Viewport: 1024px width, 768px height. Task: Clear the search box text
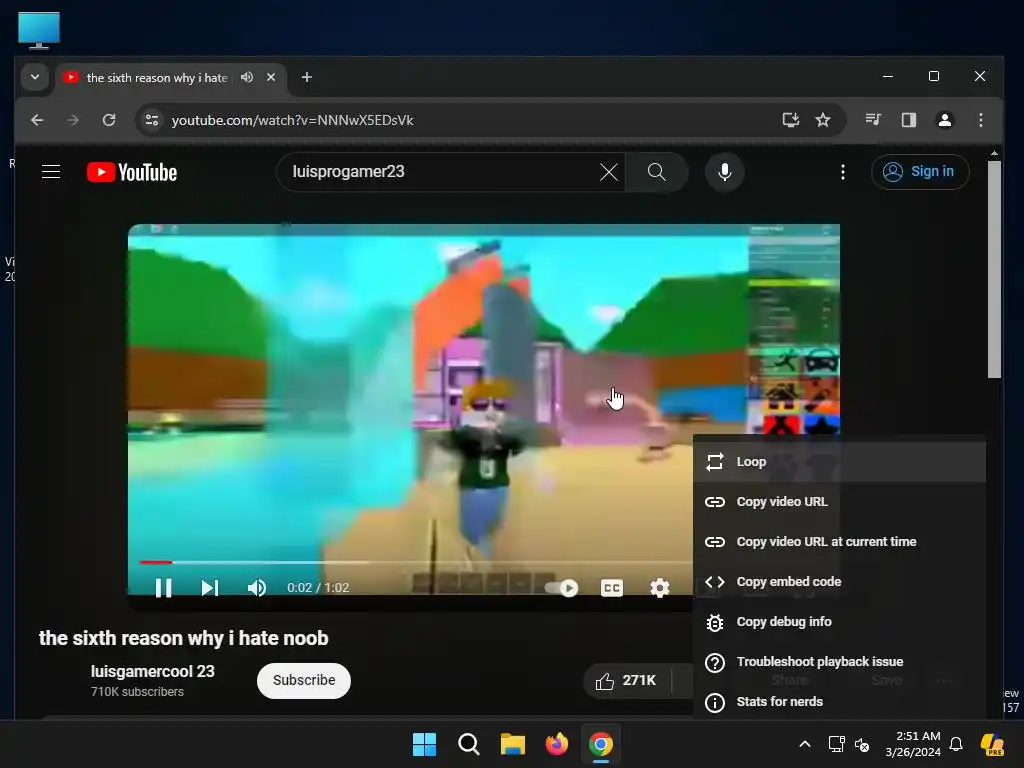coord(609,172)
